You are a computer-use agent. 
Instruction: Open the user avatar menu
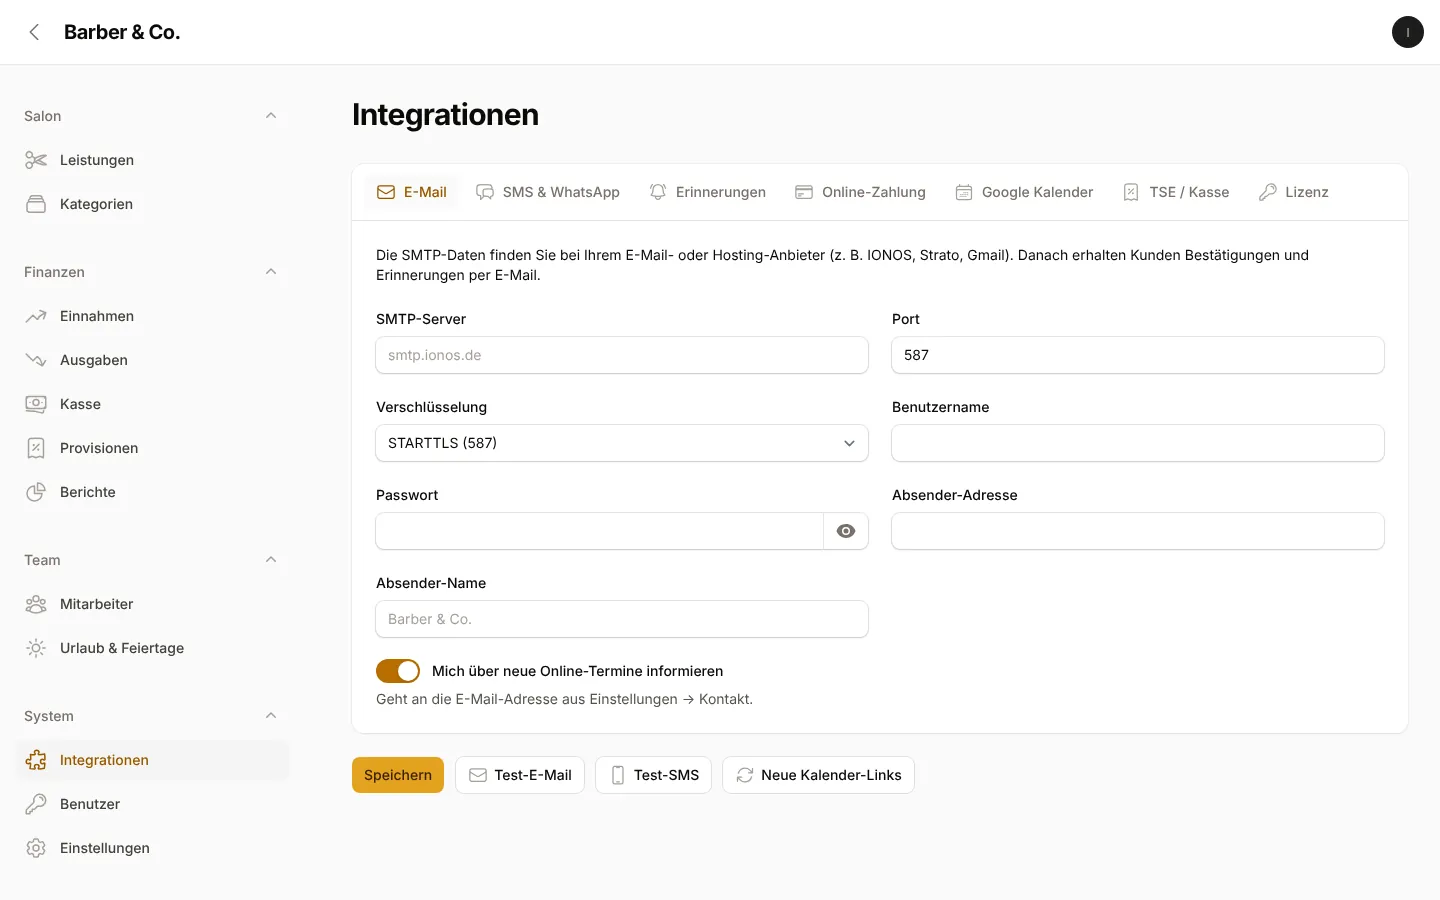(1407, 32)
